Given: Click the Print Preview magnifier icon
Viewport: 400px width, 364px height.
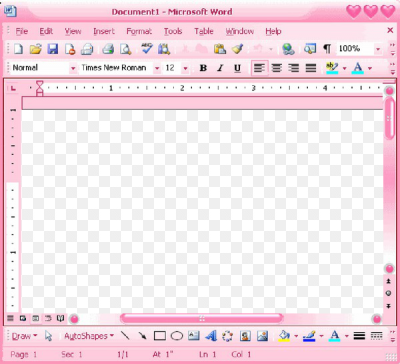Looking at the screenshot, I should tap(125, 49).
